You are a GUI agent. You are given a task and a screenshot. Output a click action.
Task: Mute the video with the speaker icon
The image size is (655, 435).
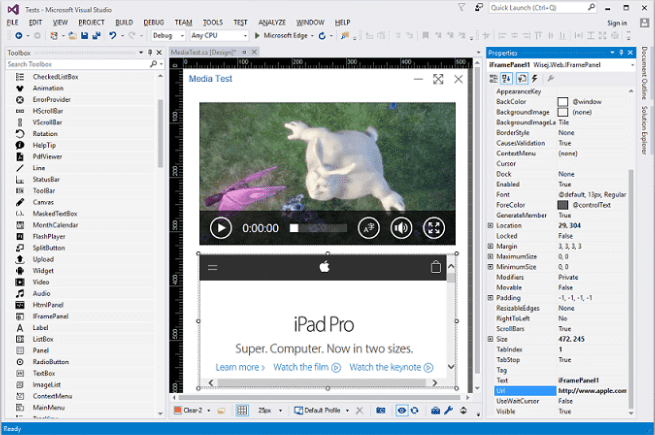(401, 228)
